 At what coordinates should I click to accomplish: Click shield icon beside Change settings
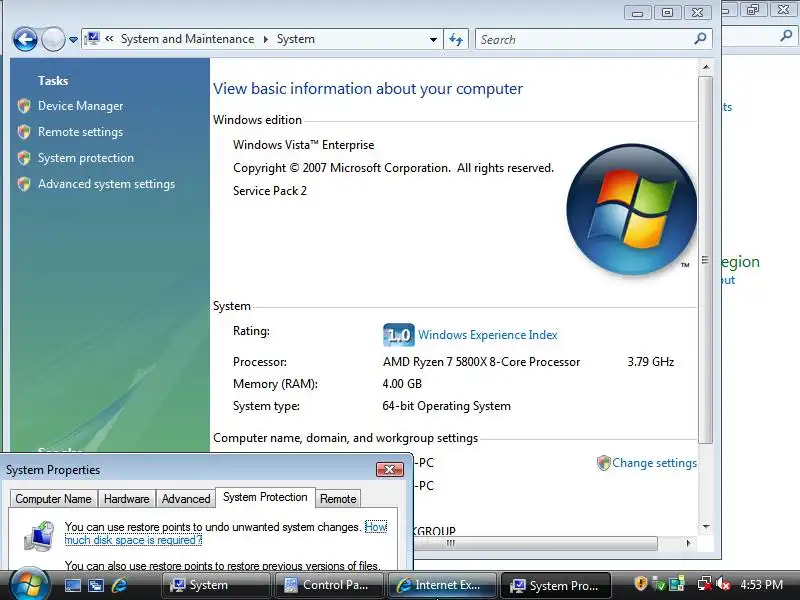point(604,463)
